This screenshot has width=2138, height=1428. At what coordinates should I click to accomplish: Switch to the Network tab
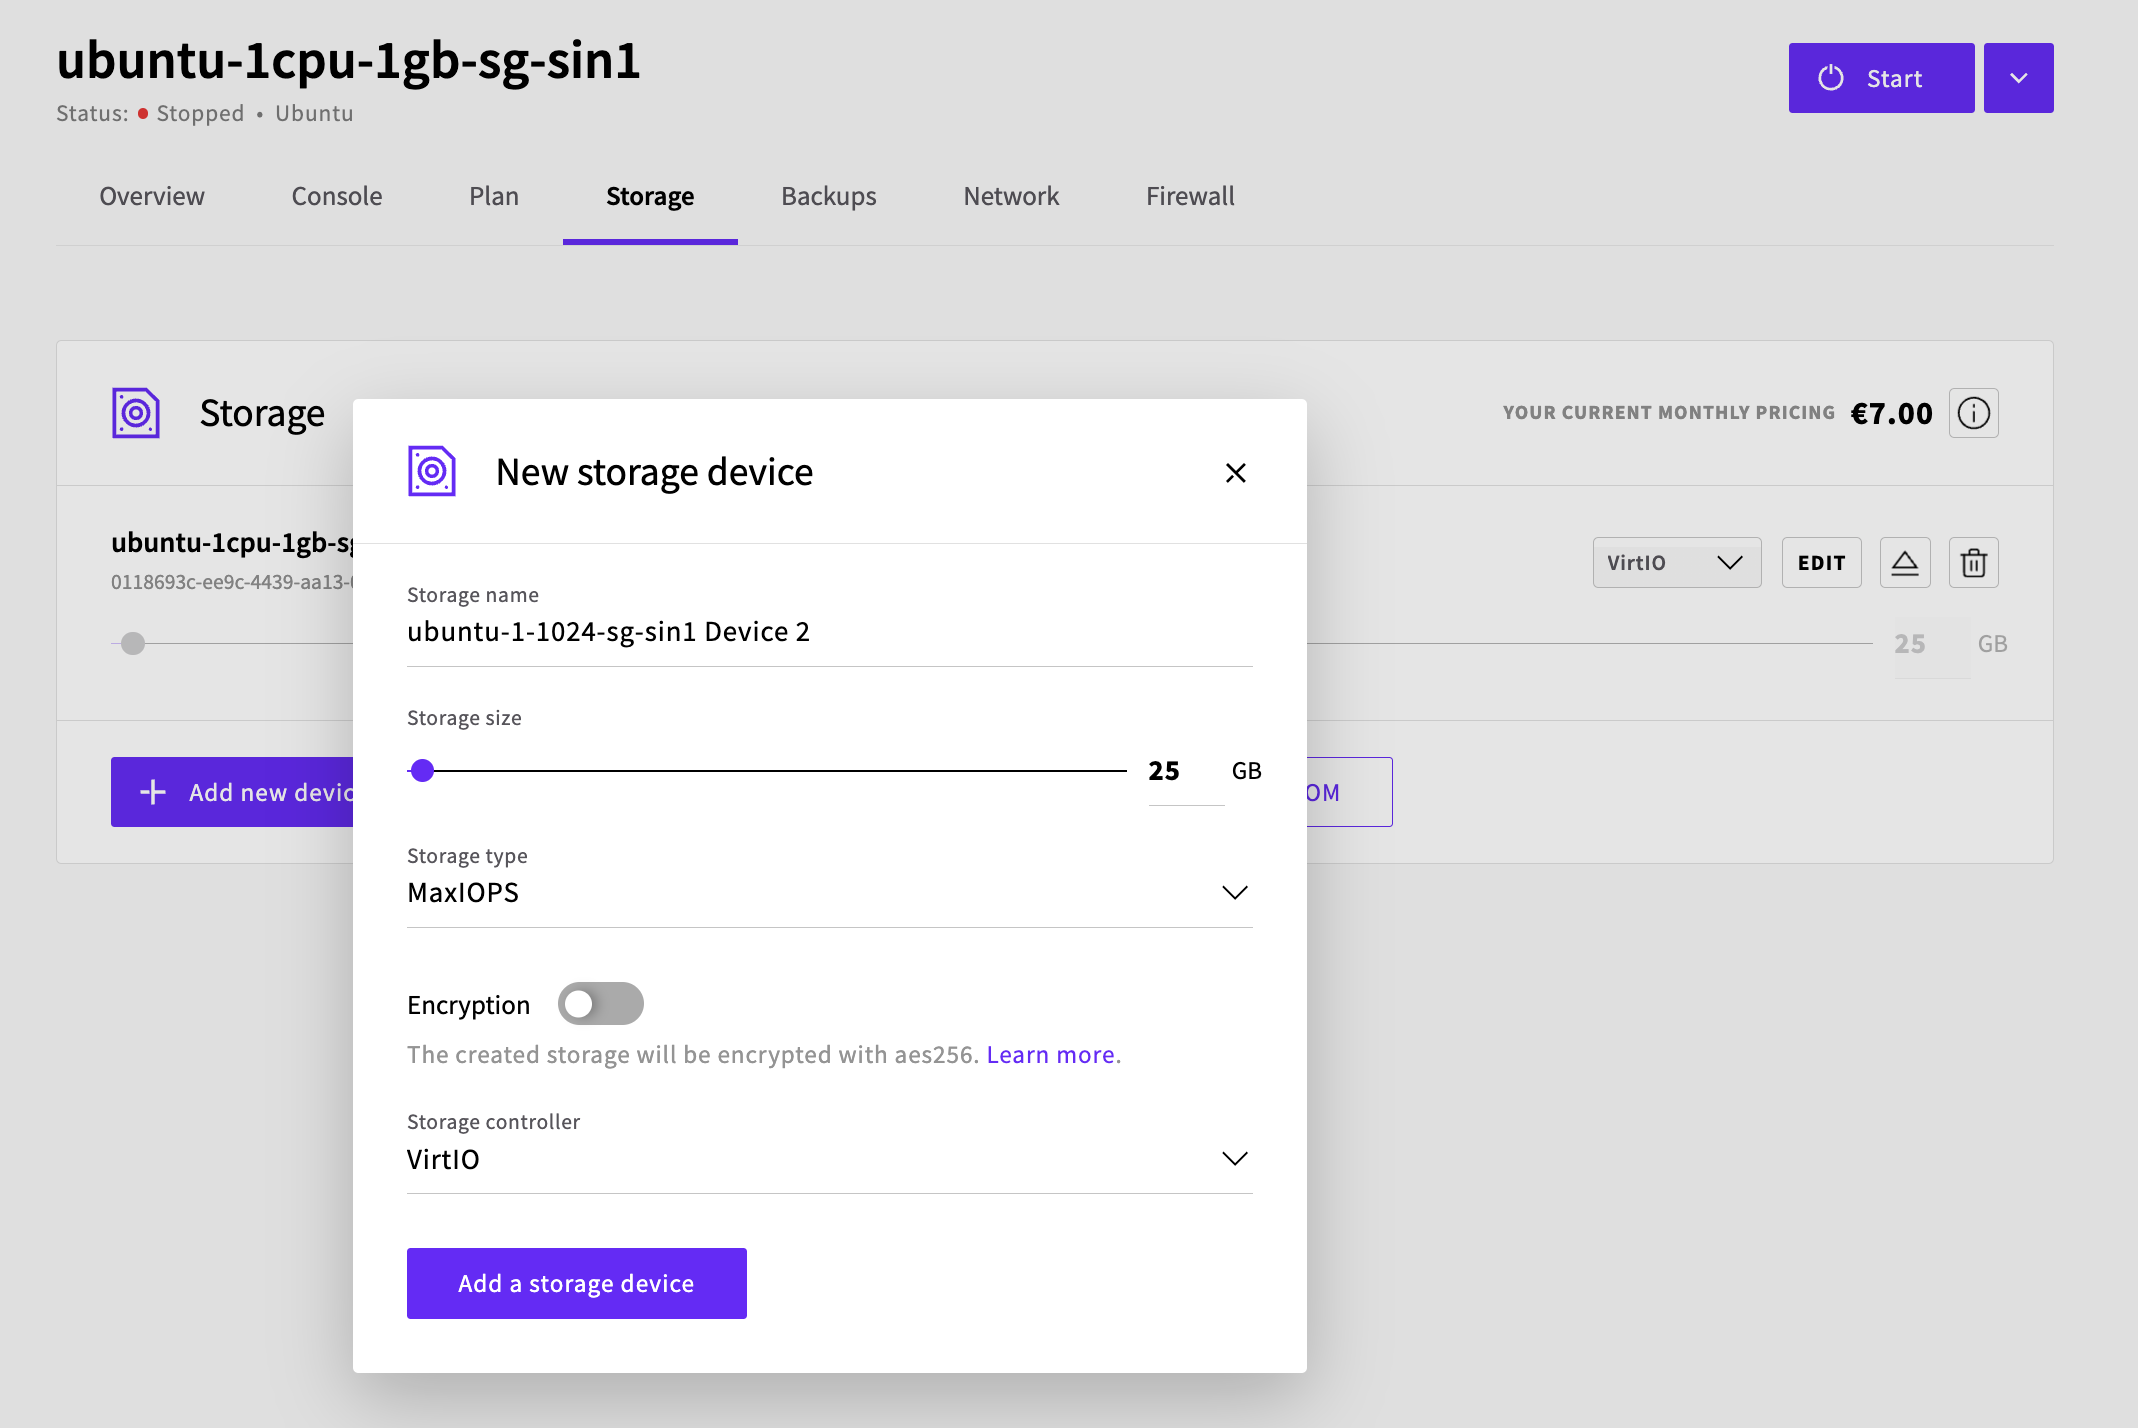pyautogui.click(x=1011, y=196)
